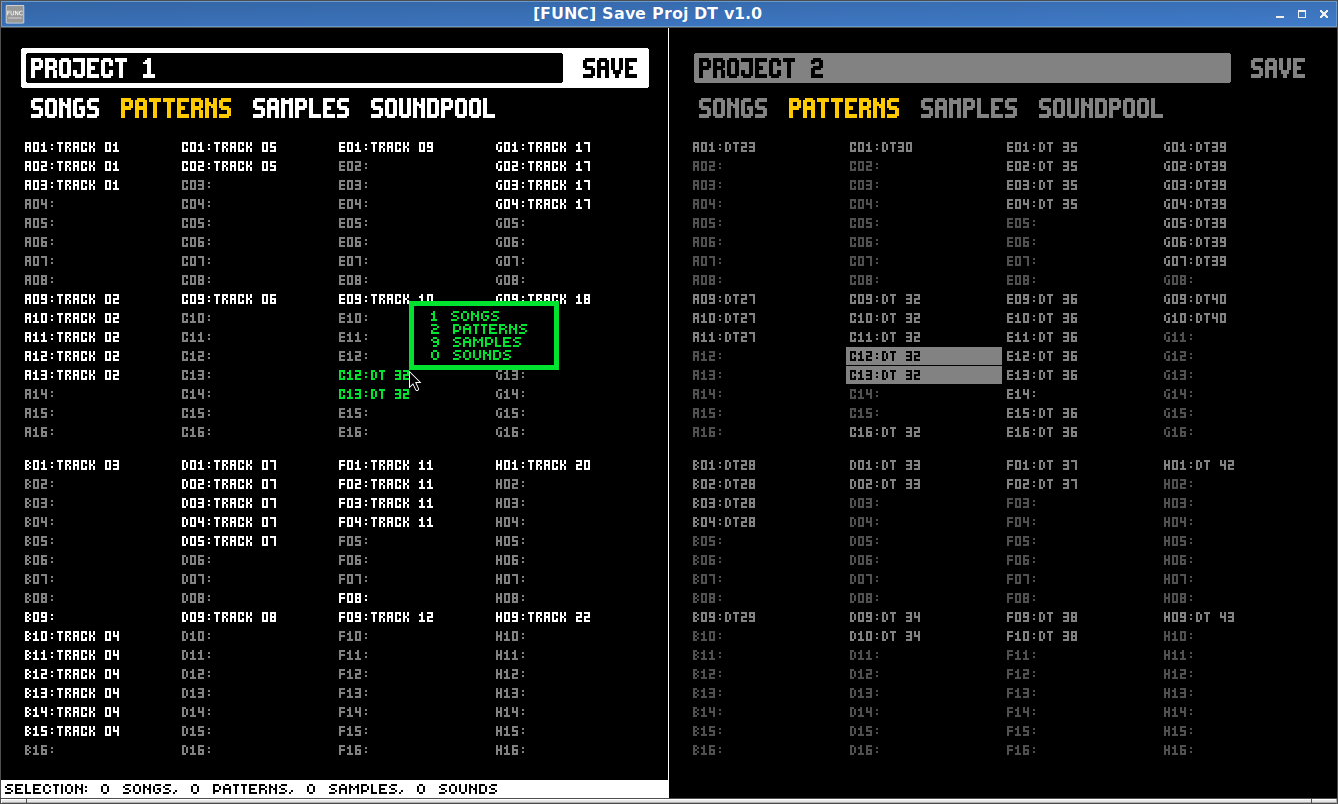Click highlighted C12:DT 32 in Project 2
Image resolution: width=1338 pixels, height=804 pixels.
coord(923,356)
